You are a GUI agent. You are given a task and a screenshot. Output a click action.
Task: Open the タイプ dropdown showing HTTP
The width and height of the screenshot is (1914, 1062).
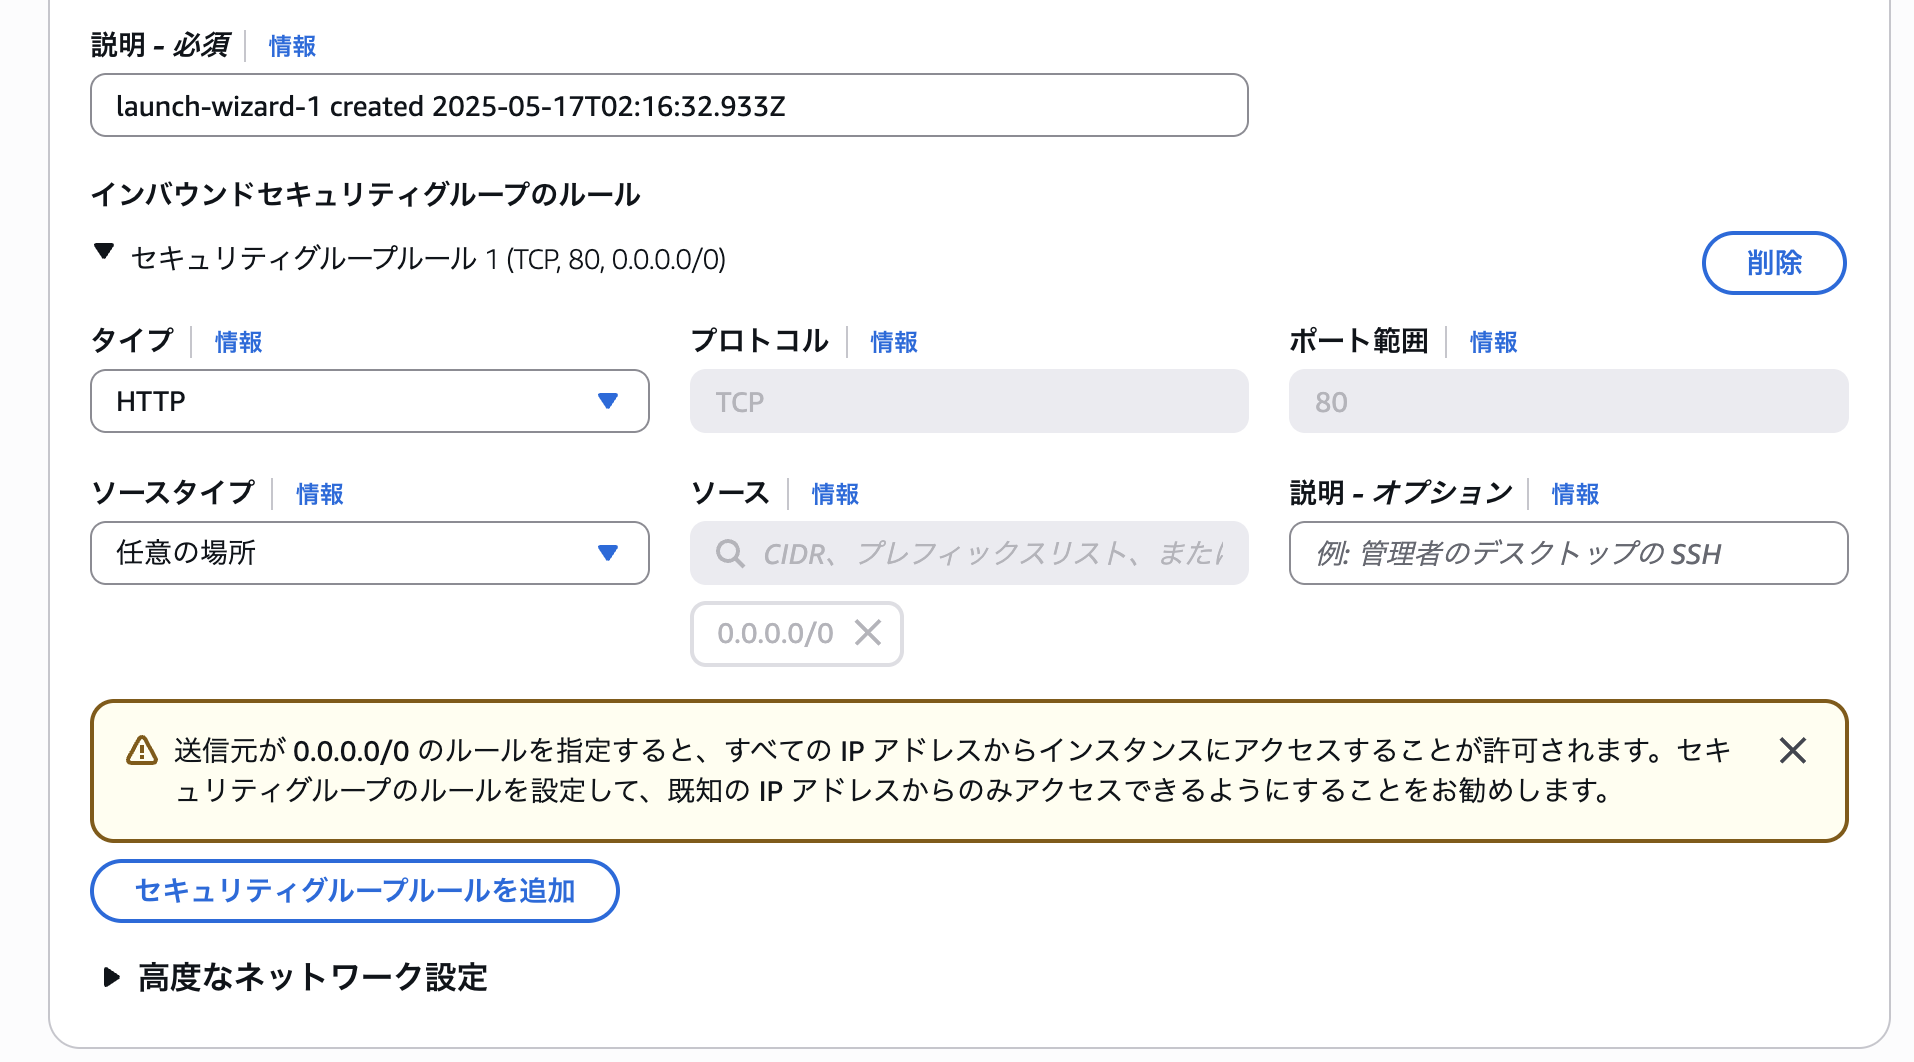(x=369, y=401)
